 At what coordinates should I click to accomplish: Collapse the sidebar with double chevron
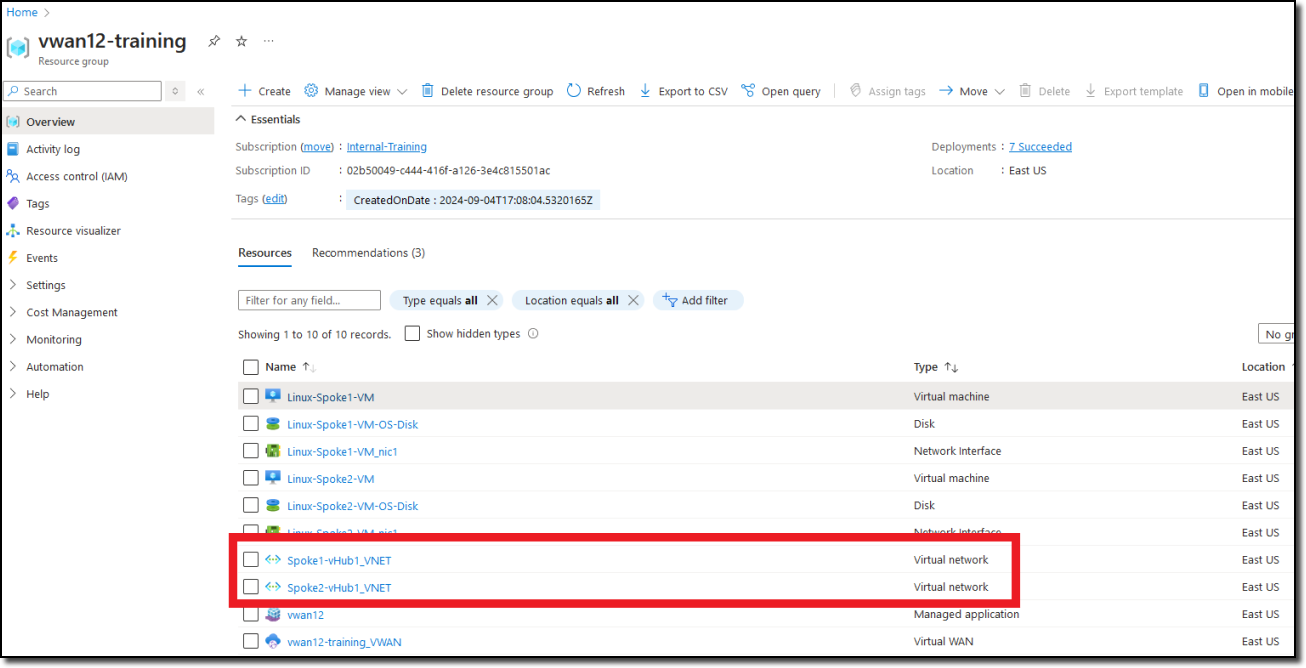(x=200, y=91)
